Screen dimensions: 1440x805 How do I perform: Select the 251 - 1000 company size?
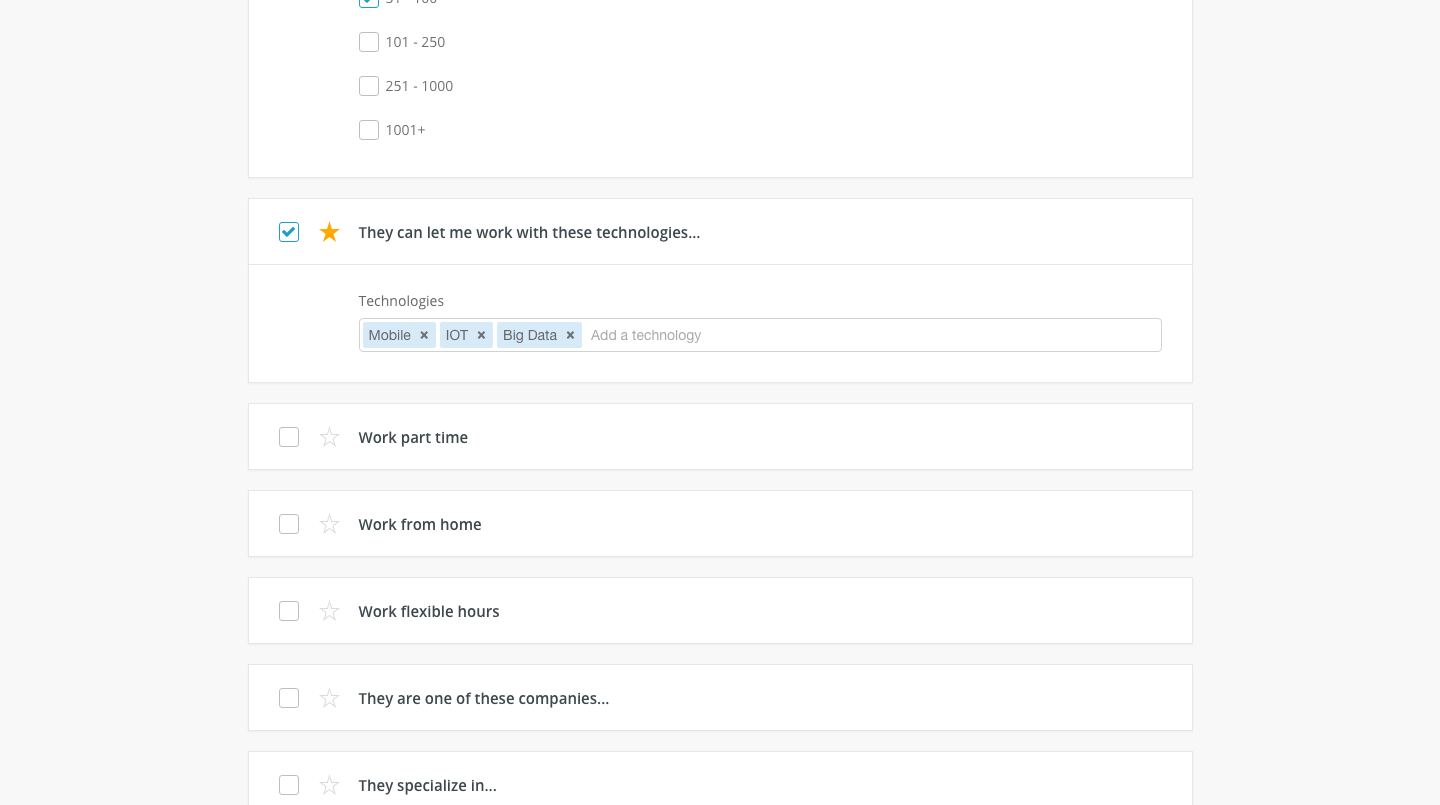(x=369, y=86)
